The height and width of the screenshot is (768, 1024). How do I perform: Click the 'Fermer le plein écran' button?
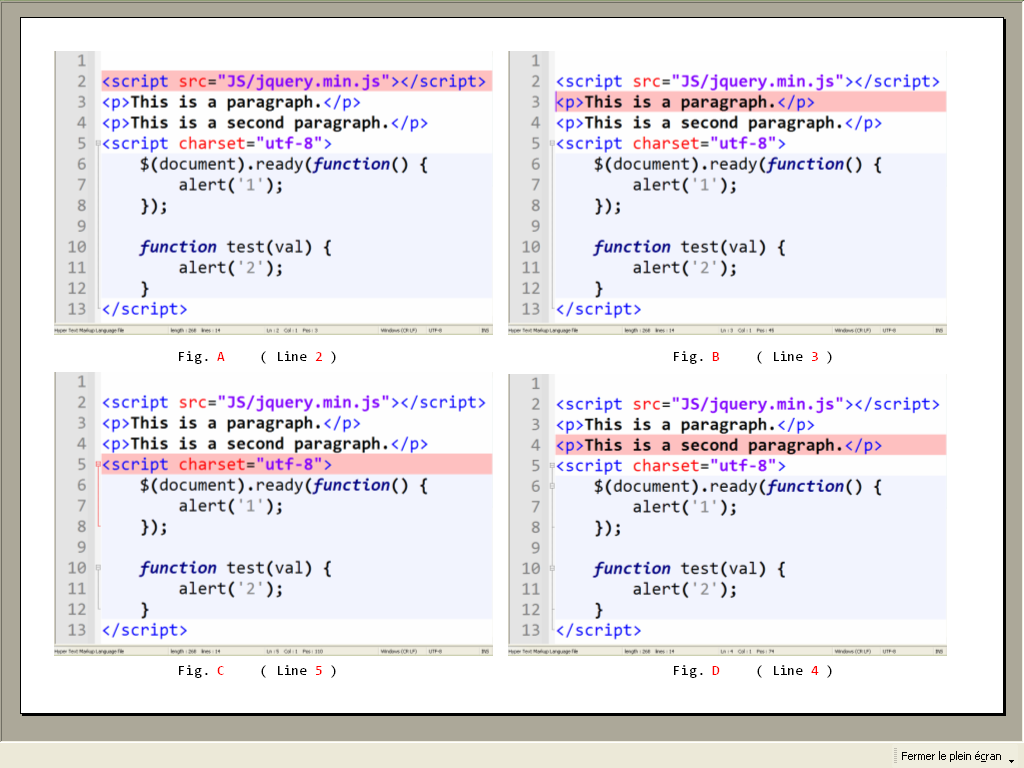point(951,756)
